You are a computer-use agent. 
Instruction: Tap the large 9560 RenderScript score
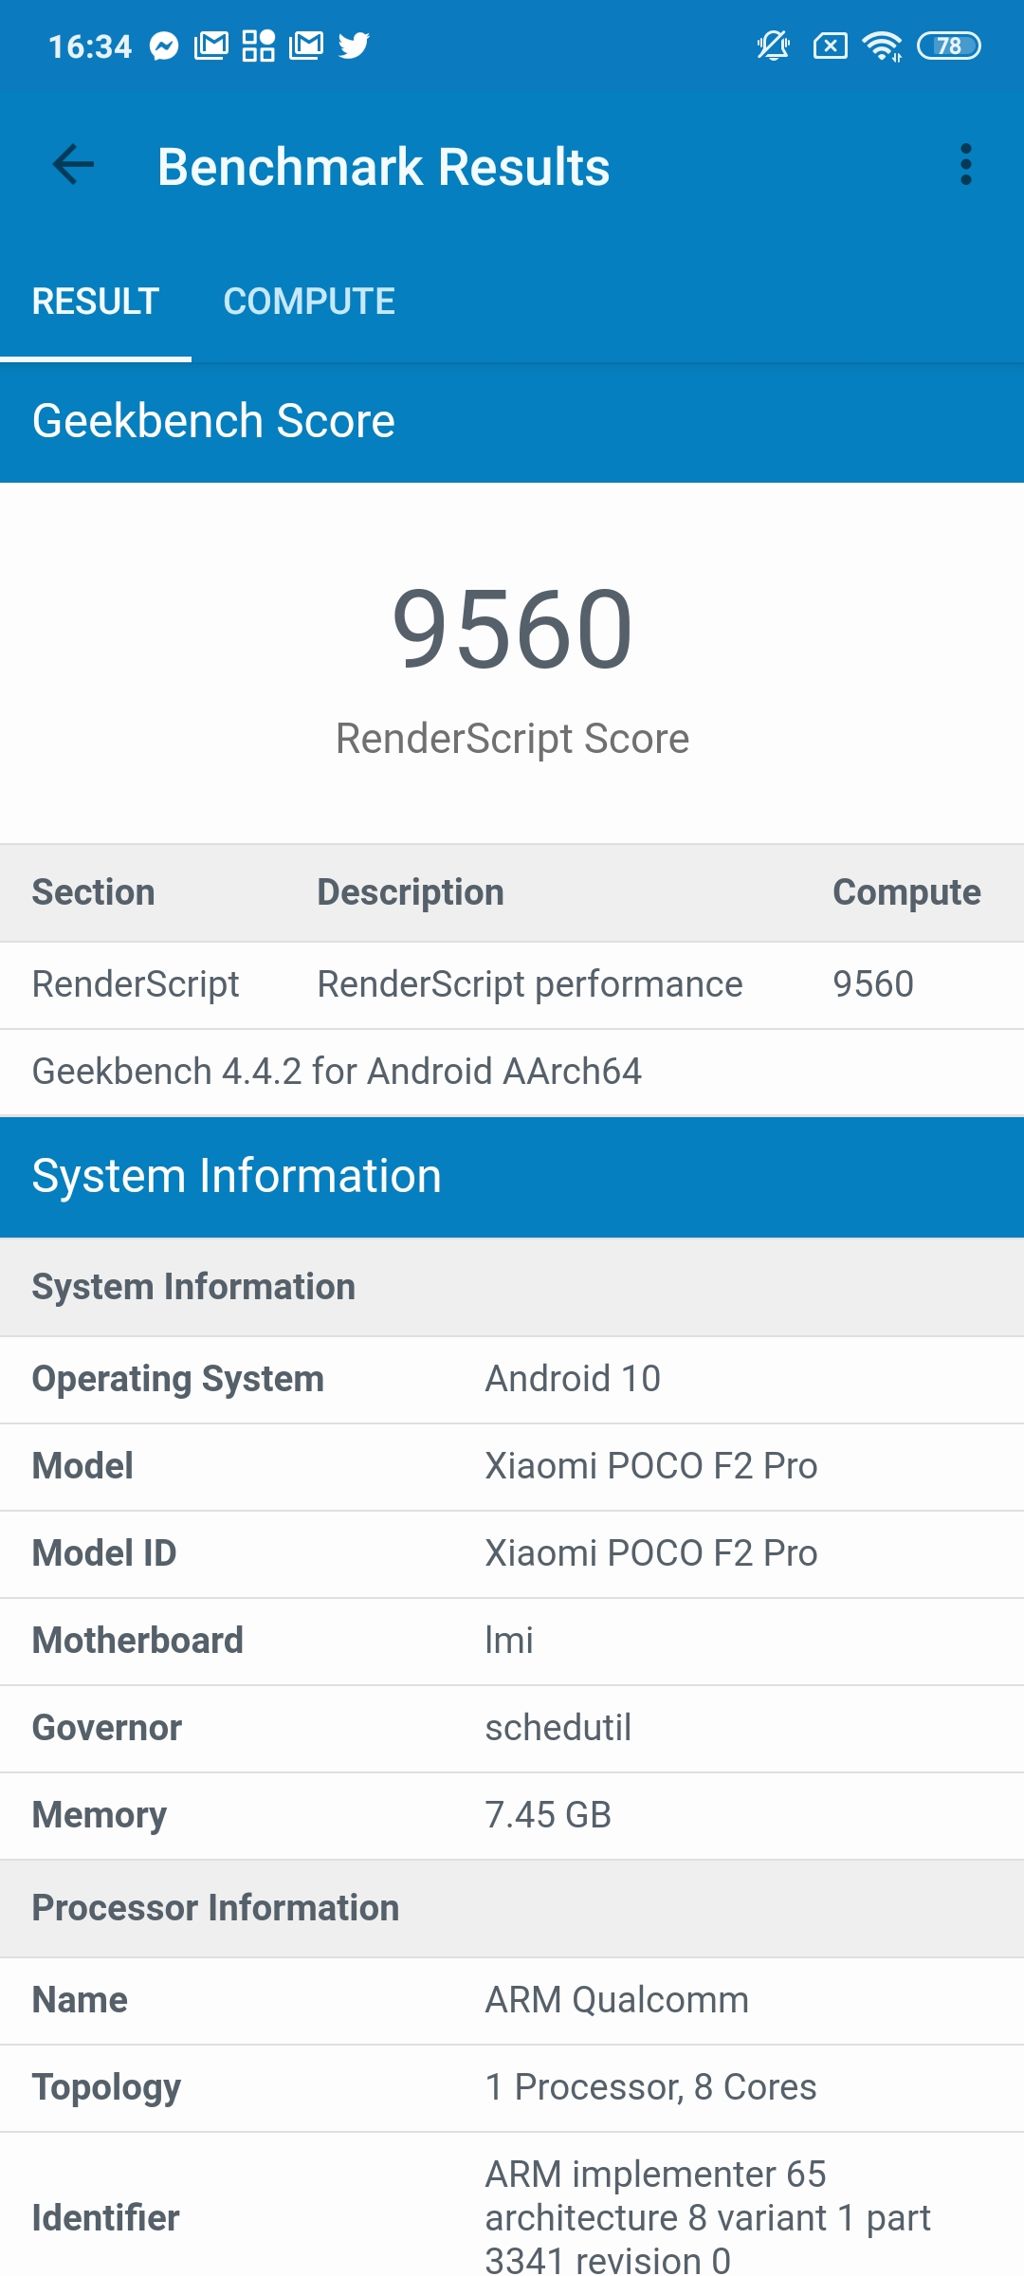[512, 630]
